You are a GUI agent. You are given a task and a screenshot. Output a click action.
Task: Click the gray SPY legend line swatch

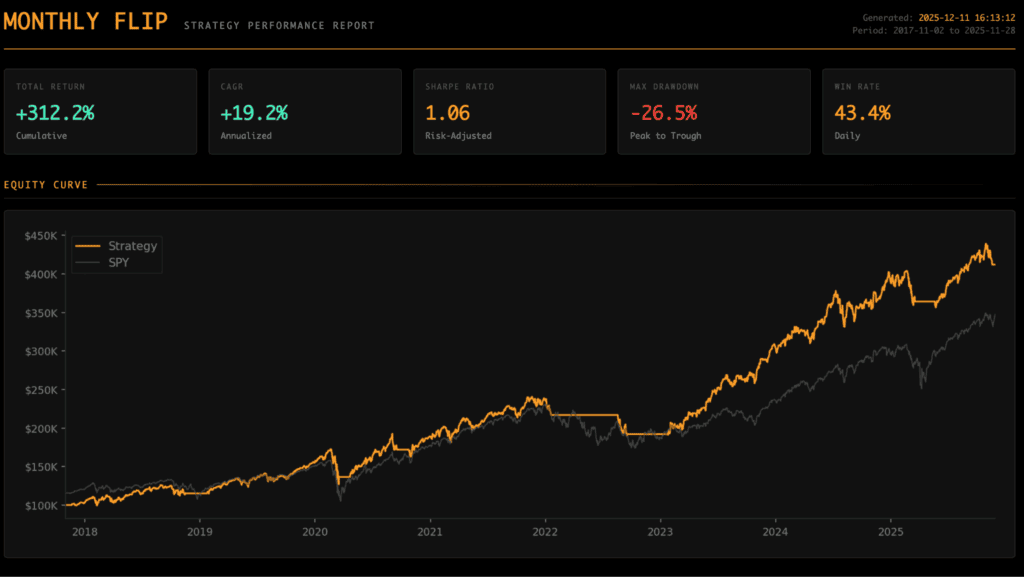pyautogui.click(x=89, y=262)
